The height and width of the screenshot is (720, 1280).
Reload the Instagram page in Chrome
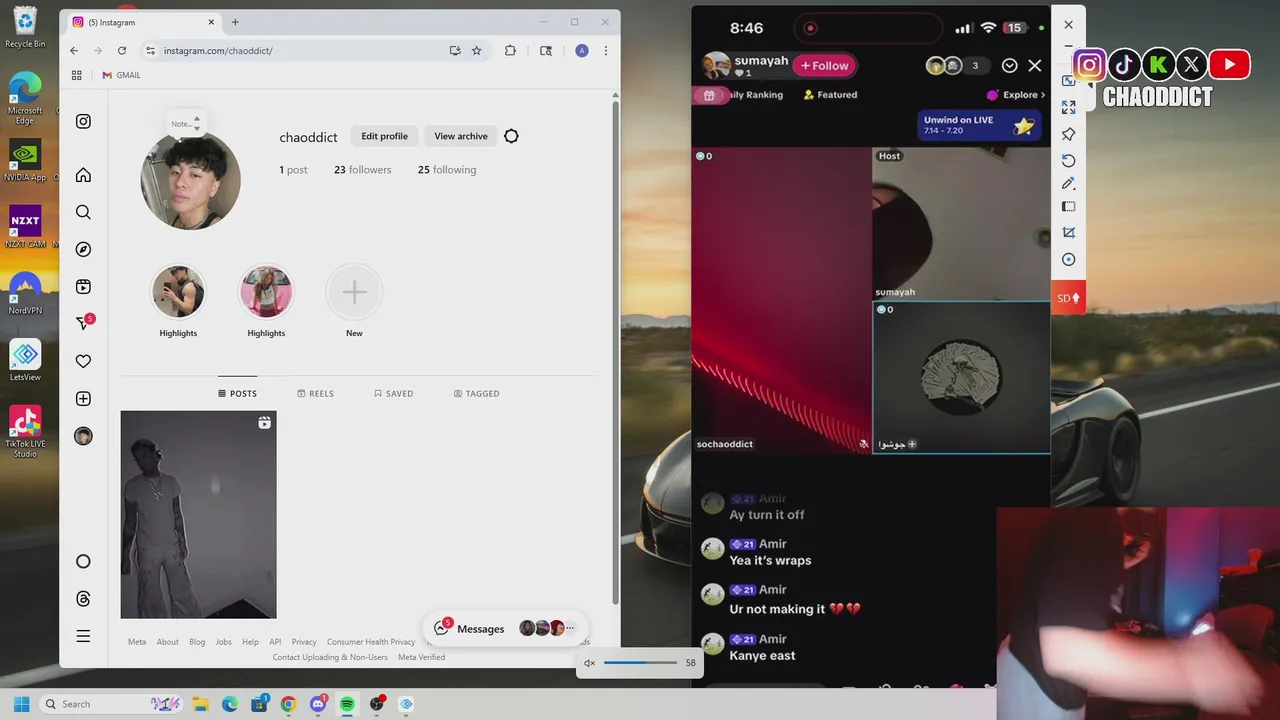[122, 50]
